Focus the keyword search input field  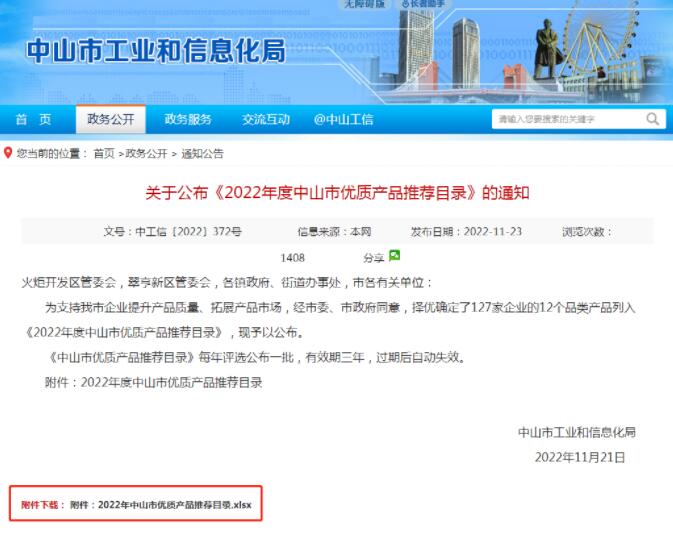(x=565, y=120)
